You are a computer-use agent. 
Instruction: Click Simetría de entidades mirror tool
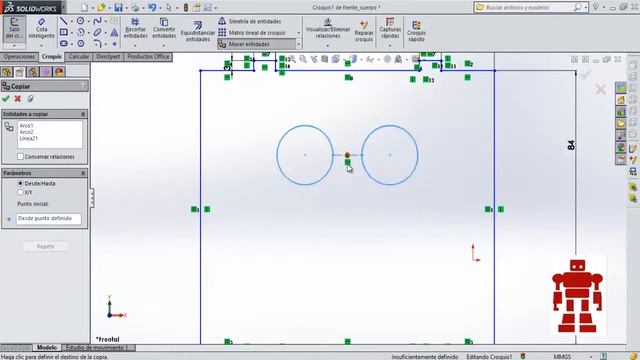(x=250, y=21)
